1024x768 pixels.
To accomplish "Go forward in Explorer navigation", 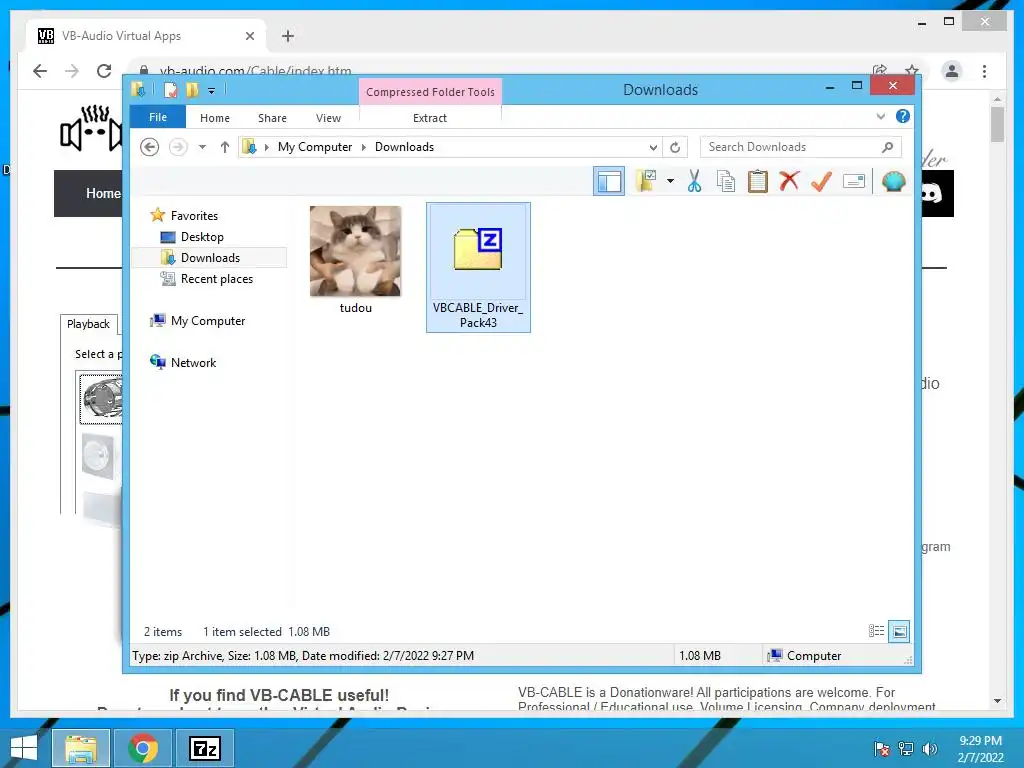I will 178,147.
